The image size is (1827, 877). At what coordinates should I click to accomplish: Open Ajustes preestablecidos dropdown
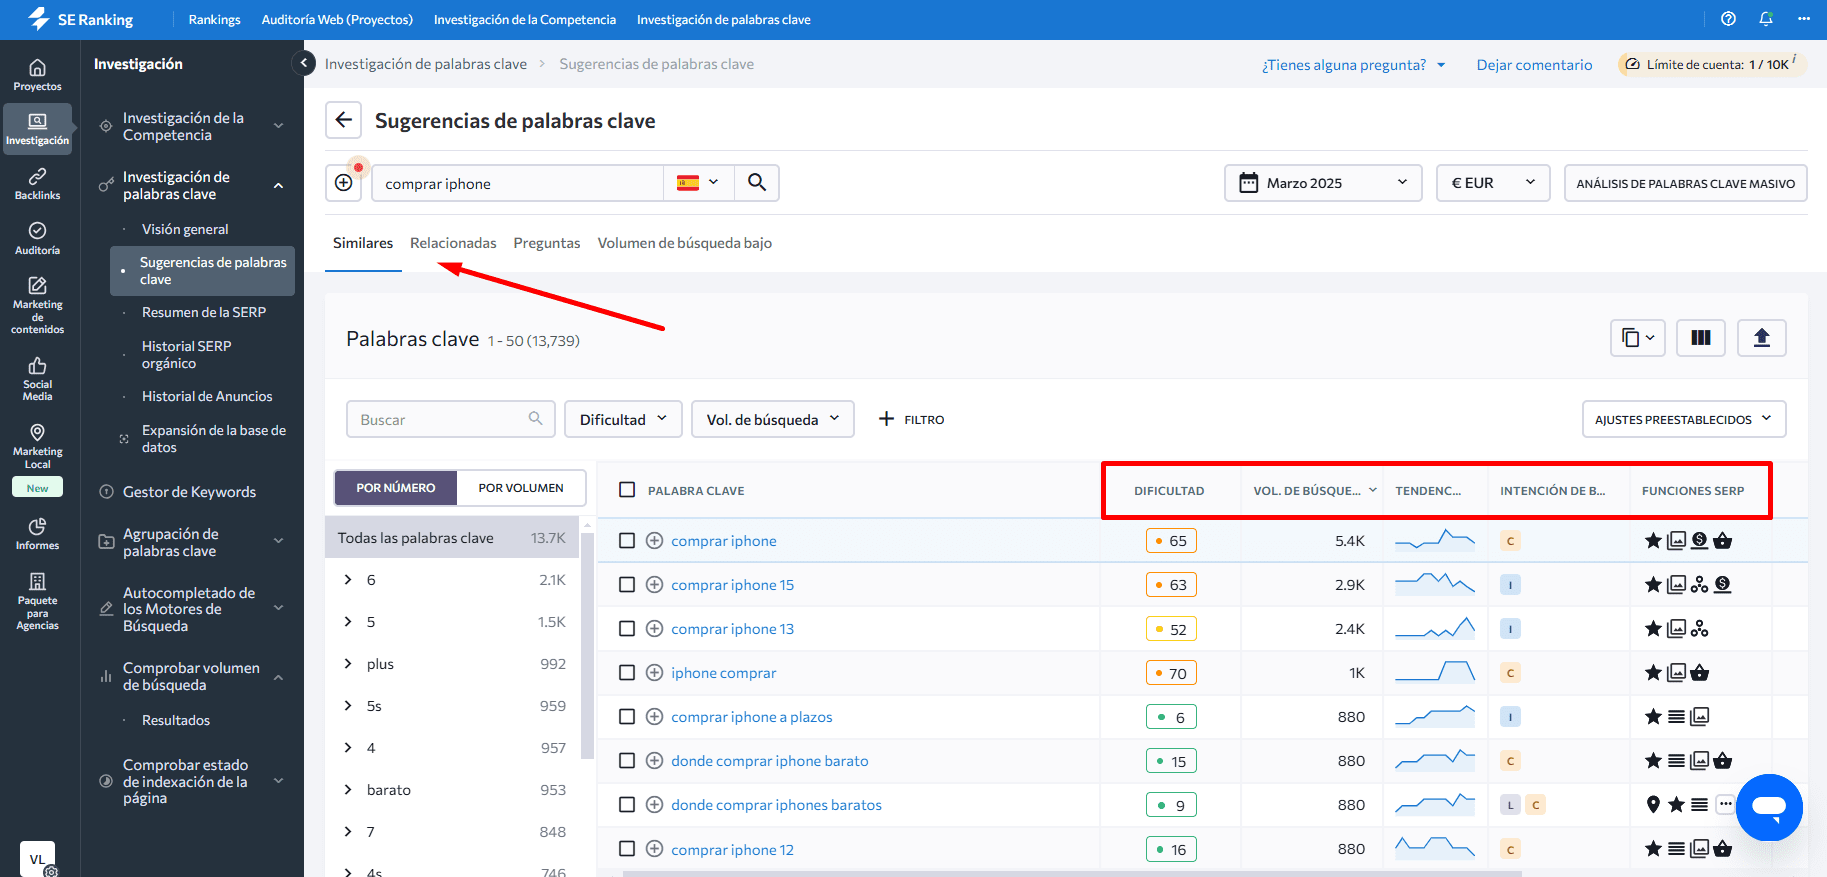click(x=1684, y=419)
